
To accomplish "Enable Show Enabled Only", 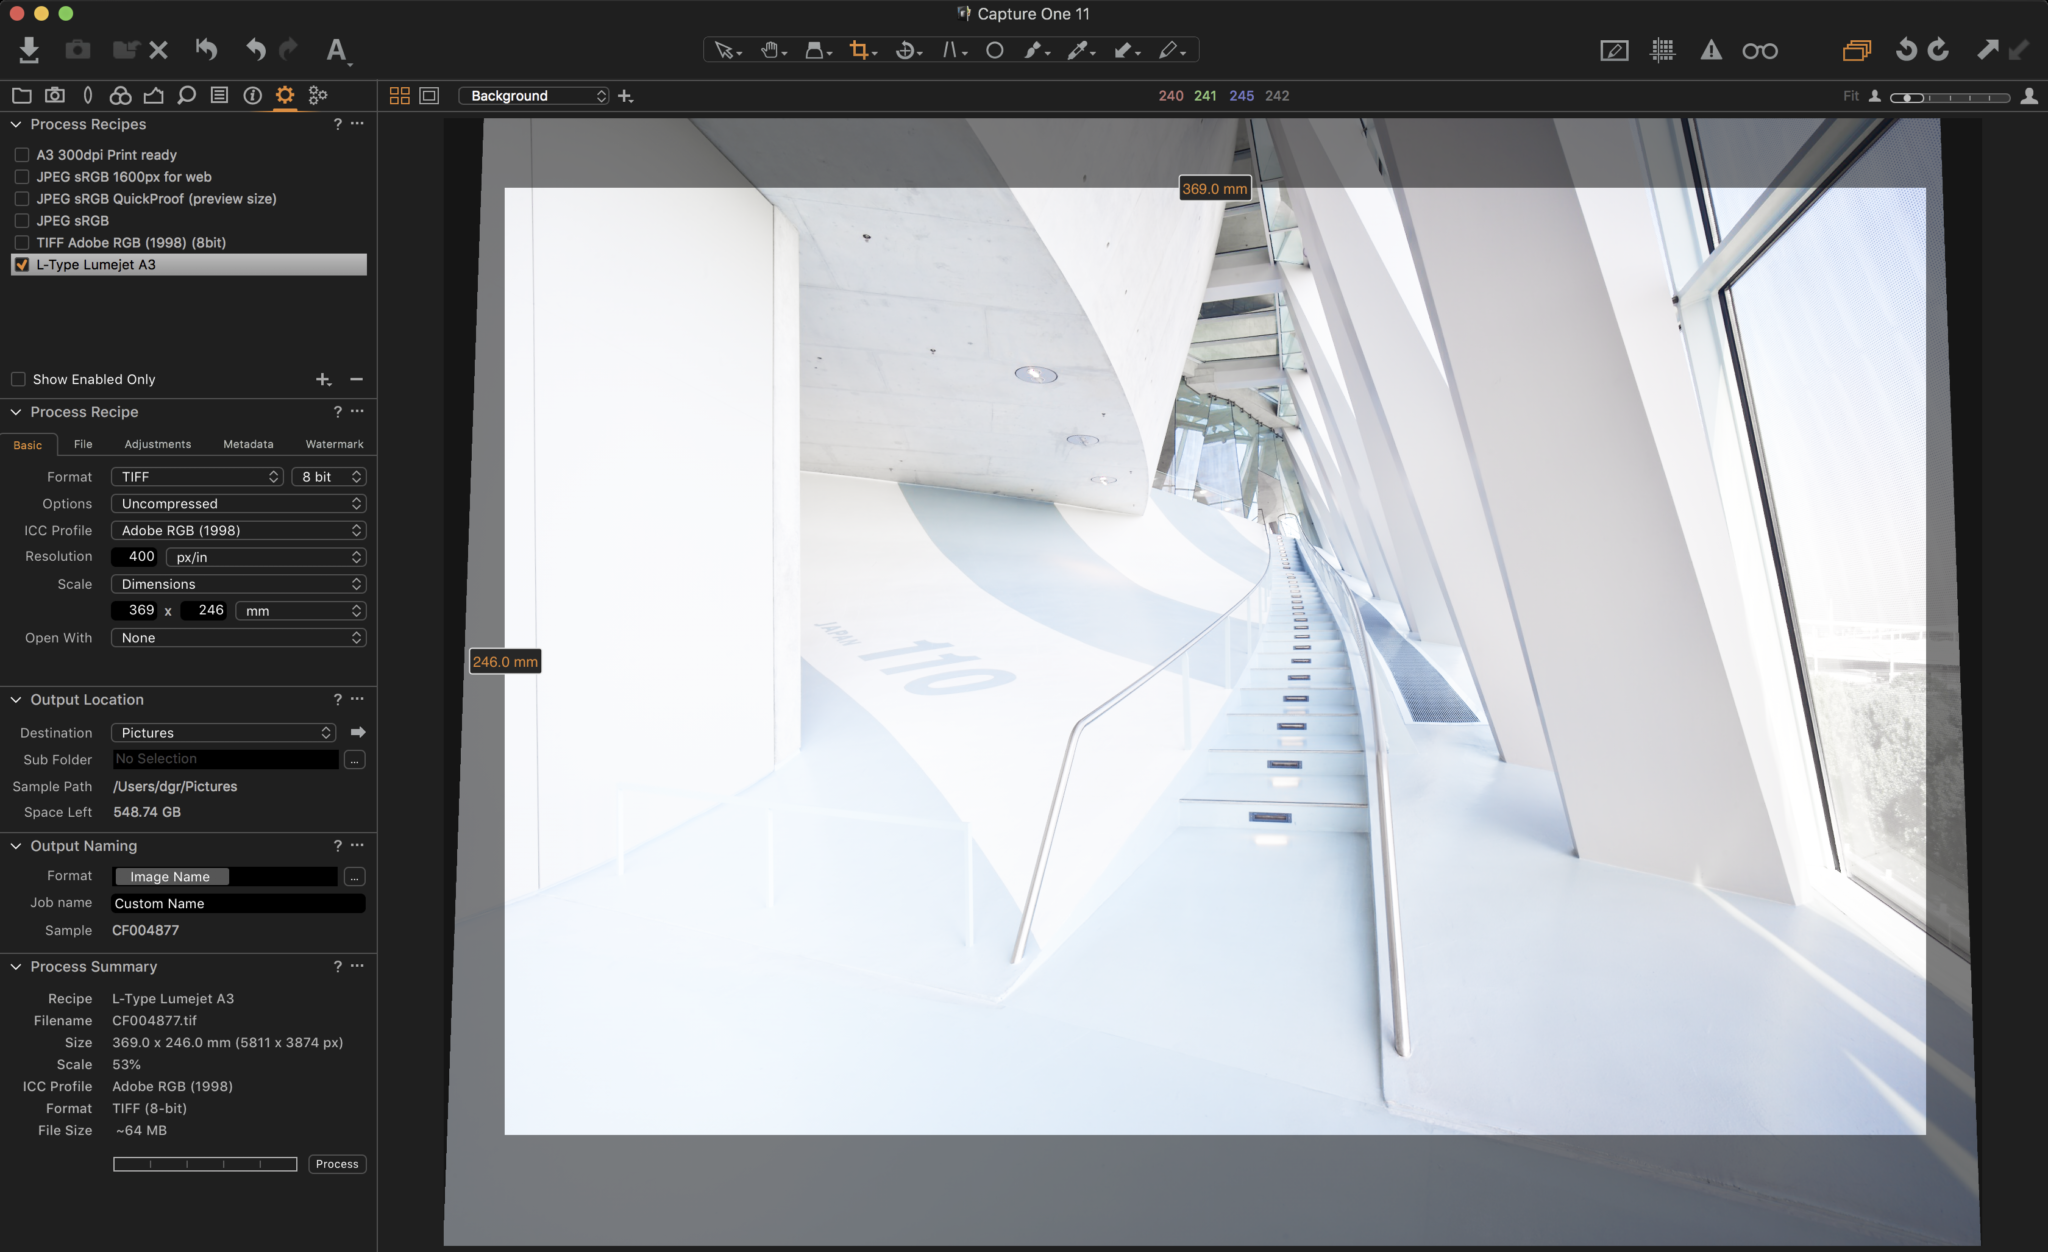I will coord(17,379).
